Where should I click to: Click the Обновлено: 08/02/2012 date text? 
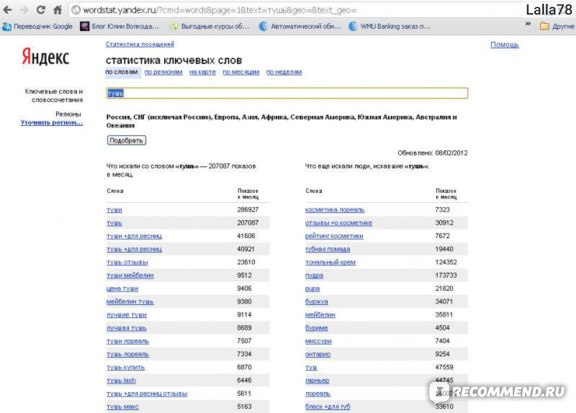[432, 153]
